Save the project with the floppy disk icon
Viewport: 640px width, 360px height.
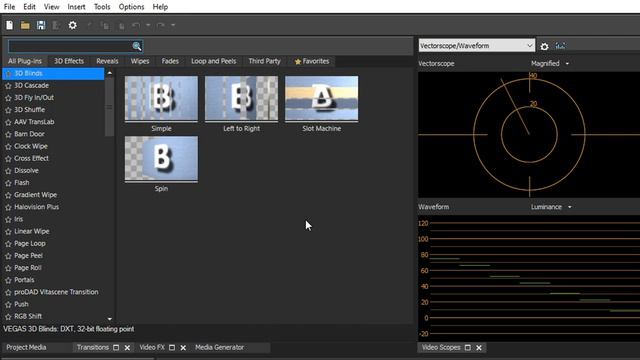[x=41, y=25]
